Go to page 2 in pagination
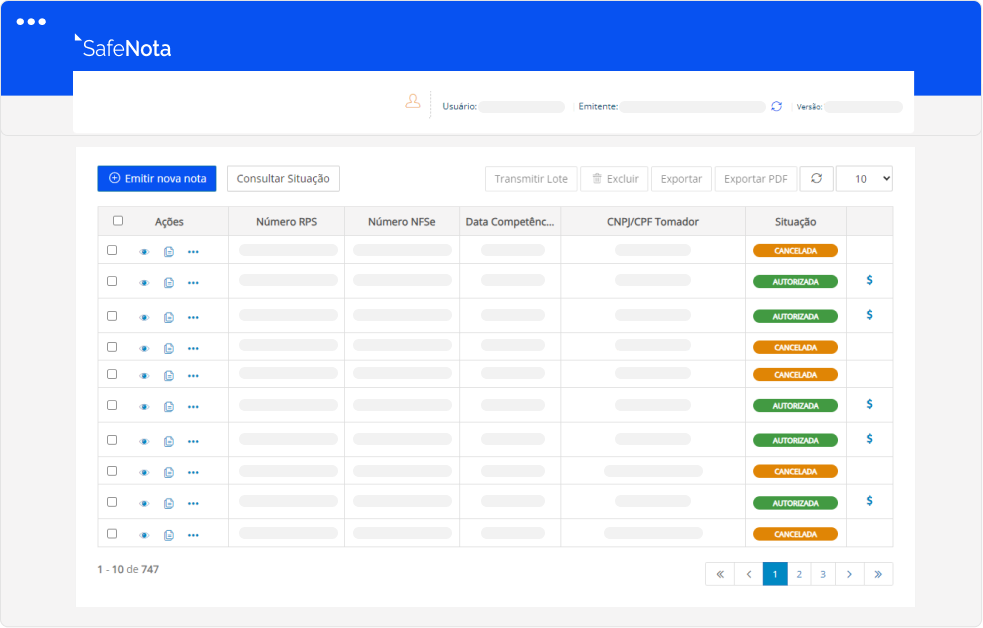The width and height of the screenshot is (983, 628). coord(799,574)
